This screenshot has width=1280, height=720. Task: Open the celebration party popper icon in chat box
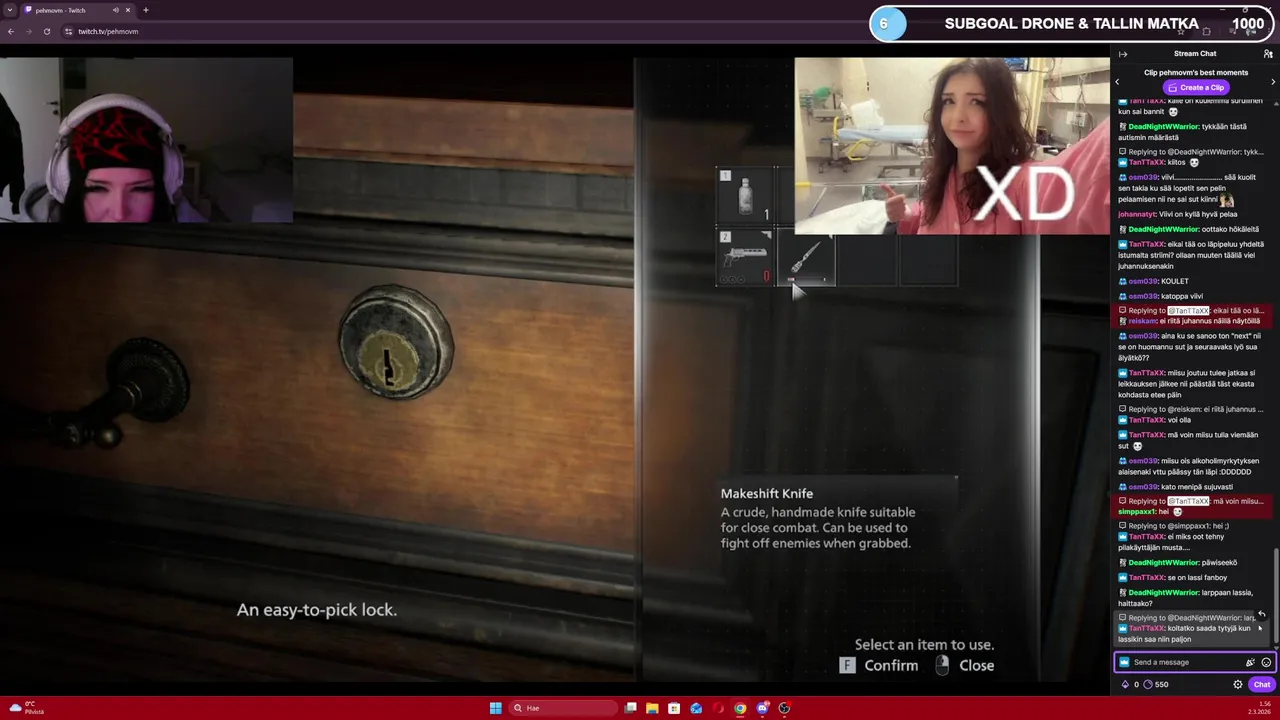(1250, 662)
